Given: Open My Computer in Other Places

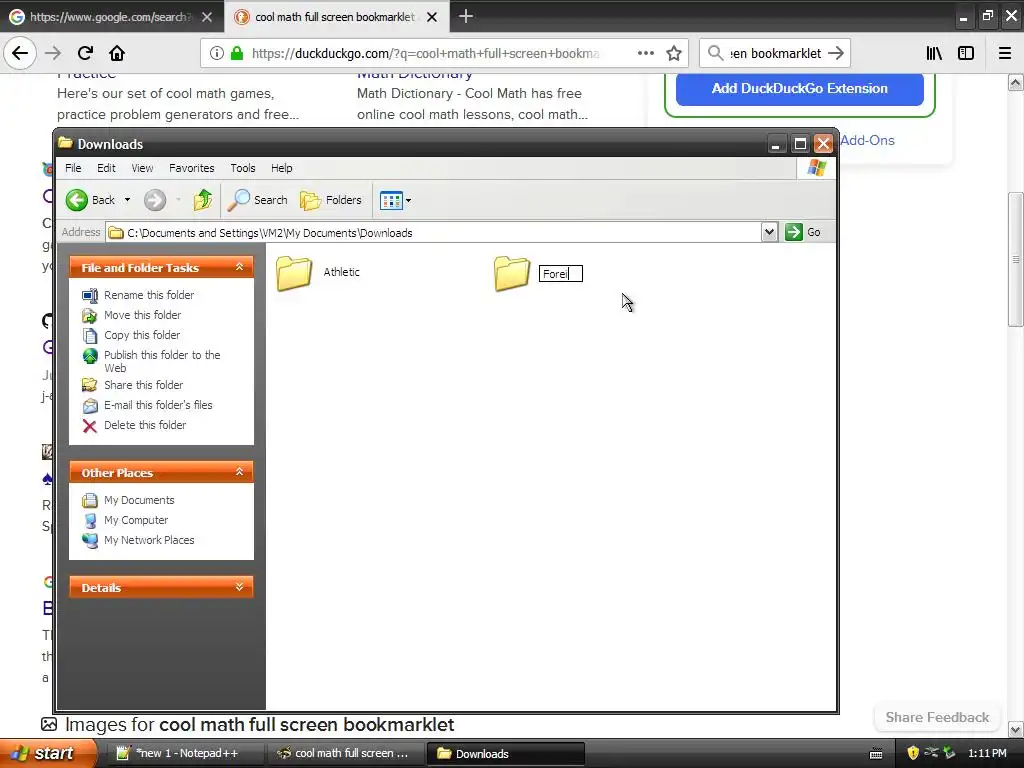Looking at the screenshot, I should coord(136,520).
